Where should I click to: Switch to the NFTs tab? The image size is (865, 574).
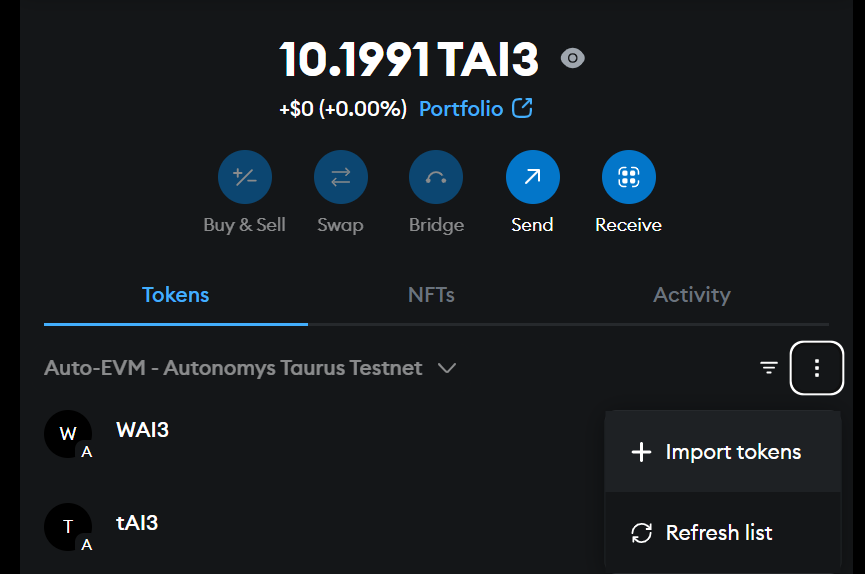click(431, 295)
